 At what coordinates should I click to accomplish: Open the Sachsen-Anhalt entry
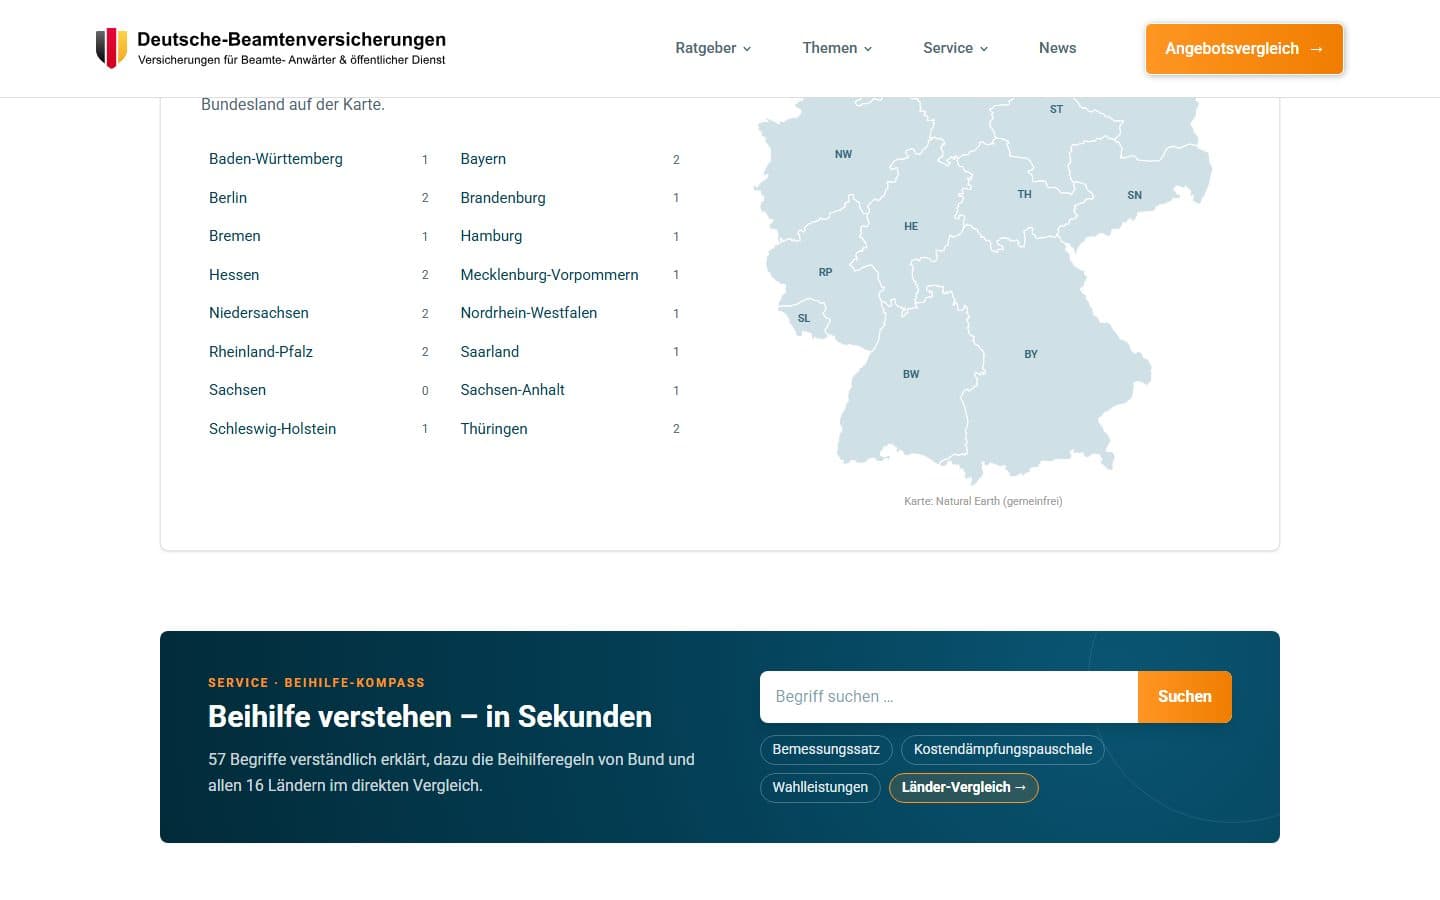(570, 390)
